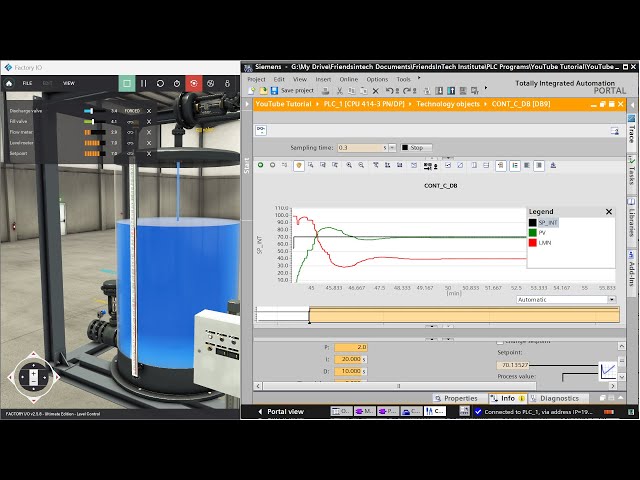This screenshot has height=480, width=640.
Task: Expand more main toolbar items arrow
Action: (x=486, y=88)
